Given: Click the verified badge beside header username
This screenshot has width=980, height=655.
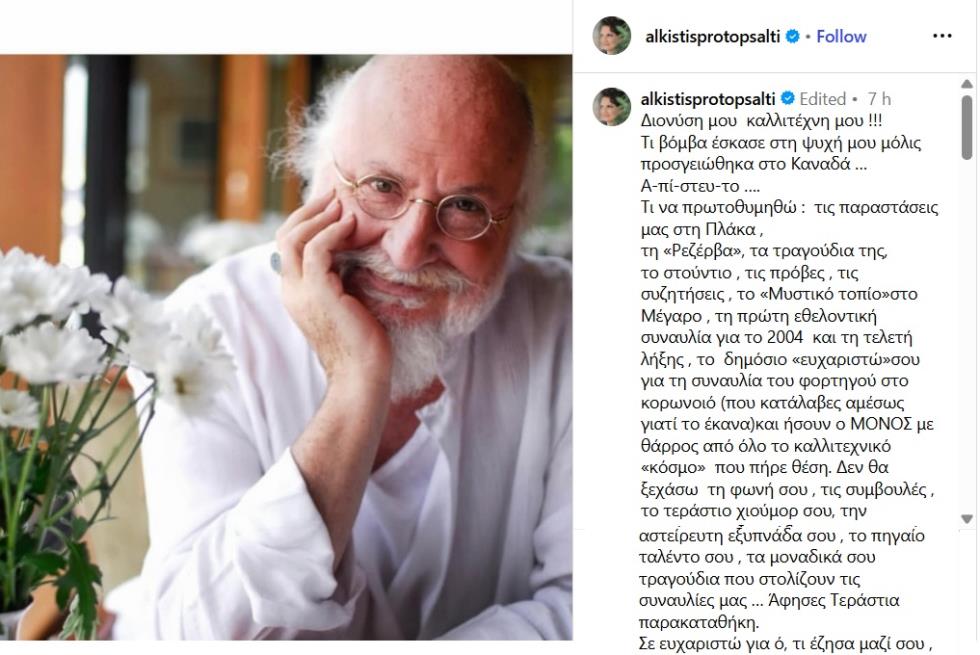Looking at the screenshot, I should point(792,36).
